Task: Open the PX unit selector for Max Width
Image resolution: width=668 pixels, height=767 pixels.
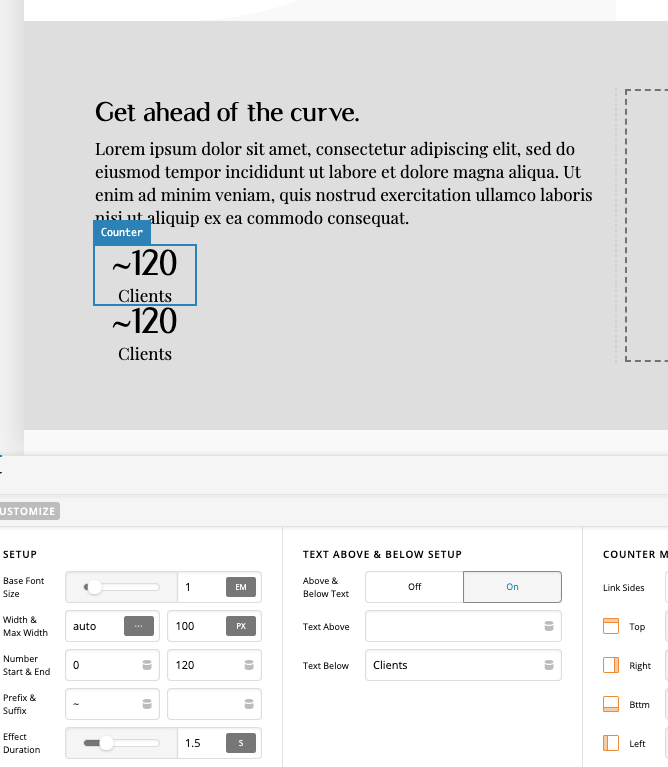Action: coord(240,626)
